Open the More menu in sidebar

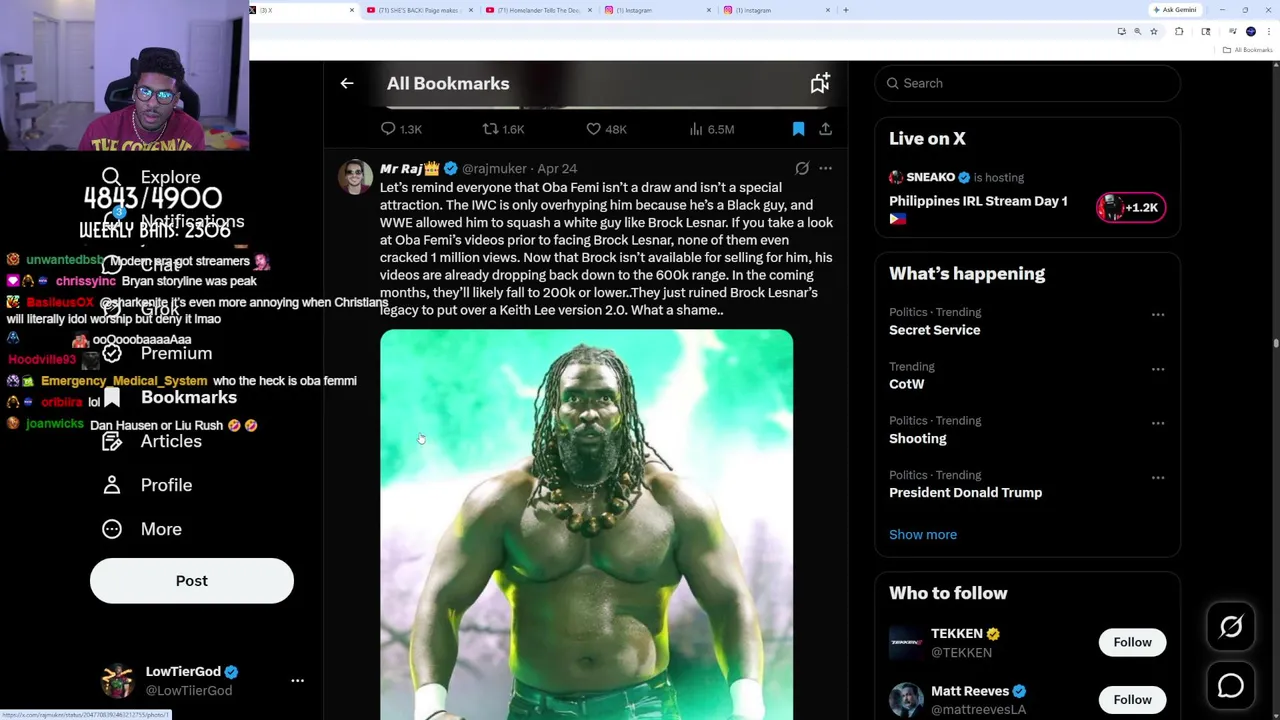142,529
